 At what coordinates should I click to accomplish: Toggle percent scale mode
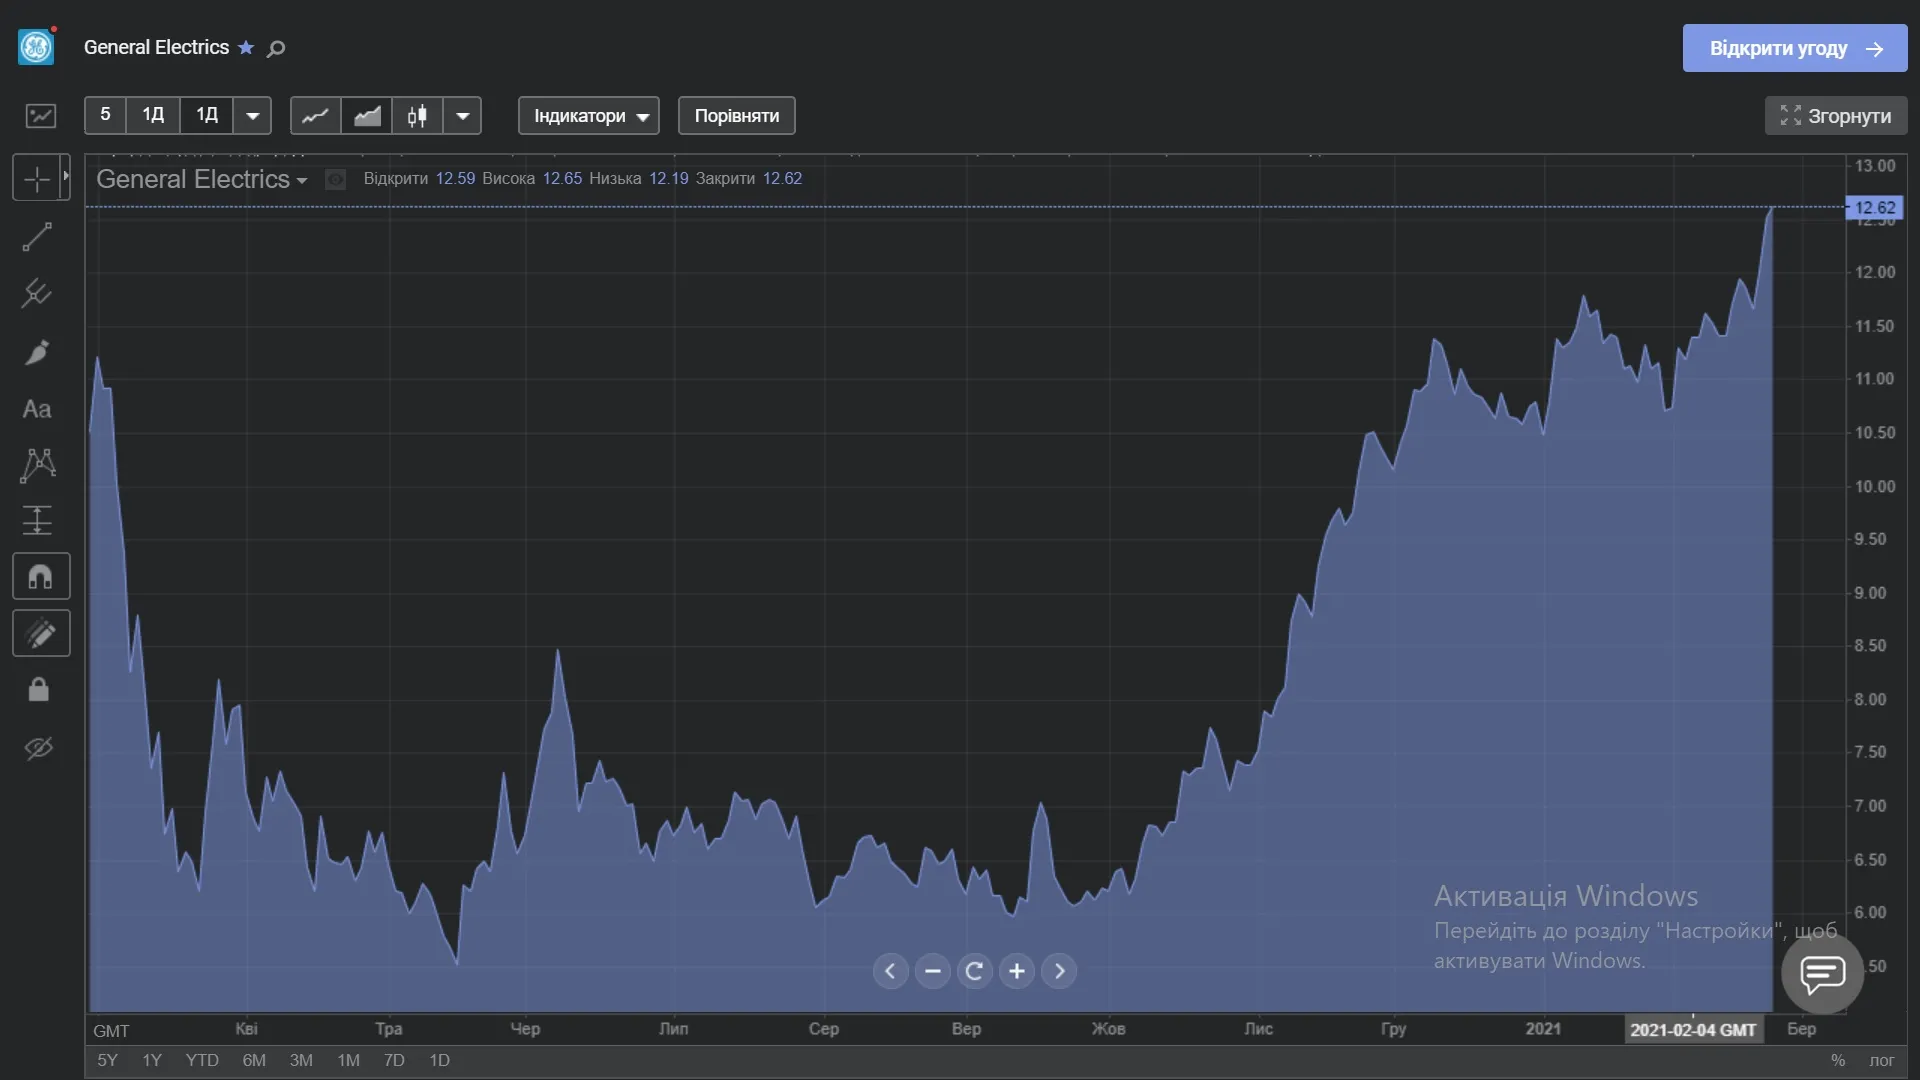pos(1838,1060)
